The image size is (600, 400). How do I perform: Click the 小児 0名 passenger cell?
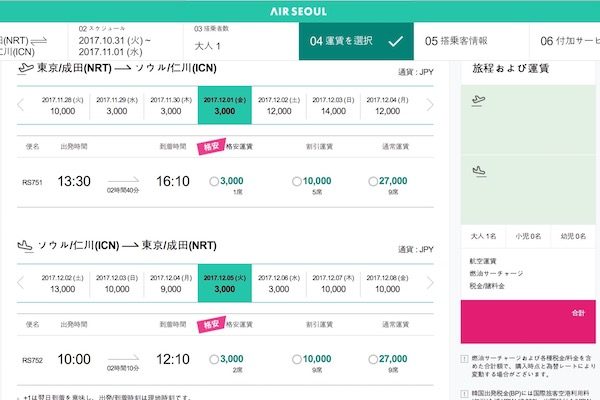[x=528, y=236]
